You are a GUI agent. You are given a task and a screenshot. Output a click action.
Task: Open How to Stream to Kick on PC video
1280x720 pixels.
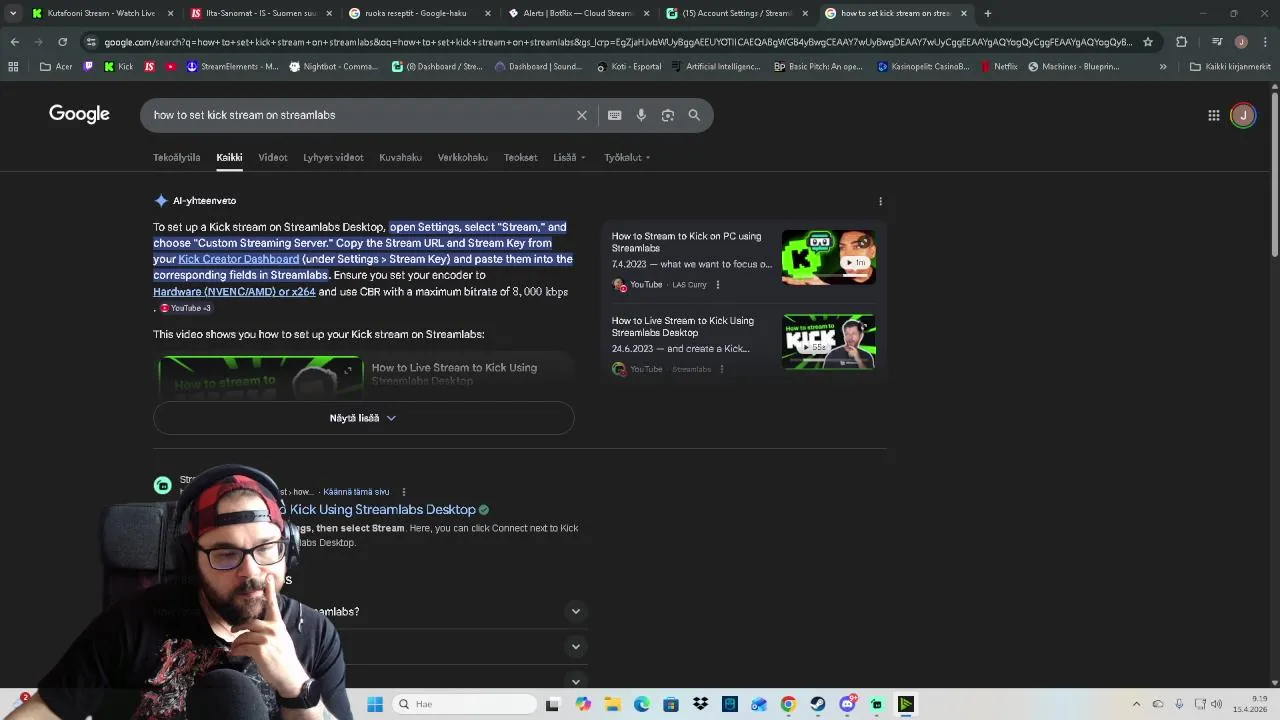pyautogui.click(x=686, y=242)
